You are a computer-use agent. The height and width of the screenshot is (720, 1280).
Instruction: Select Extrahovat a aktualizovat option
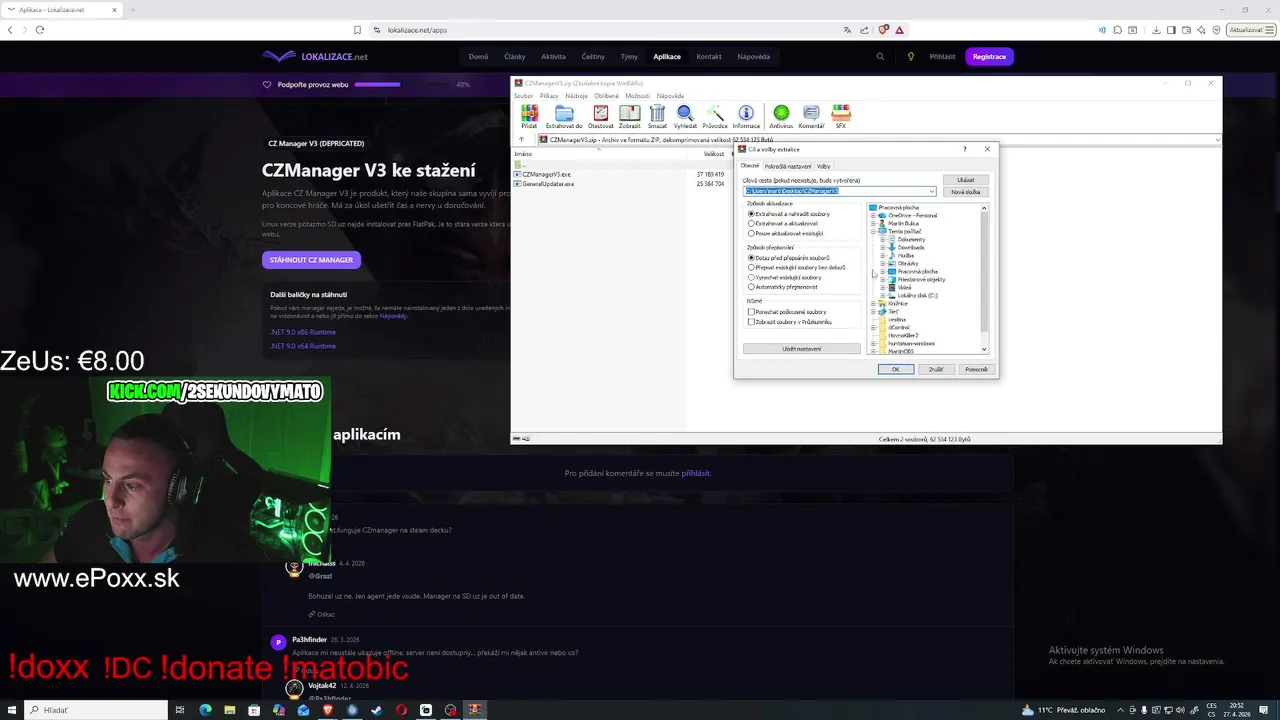pos(784,224)
